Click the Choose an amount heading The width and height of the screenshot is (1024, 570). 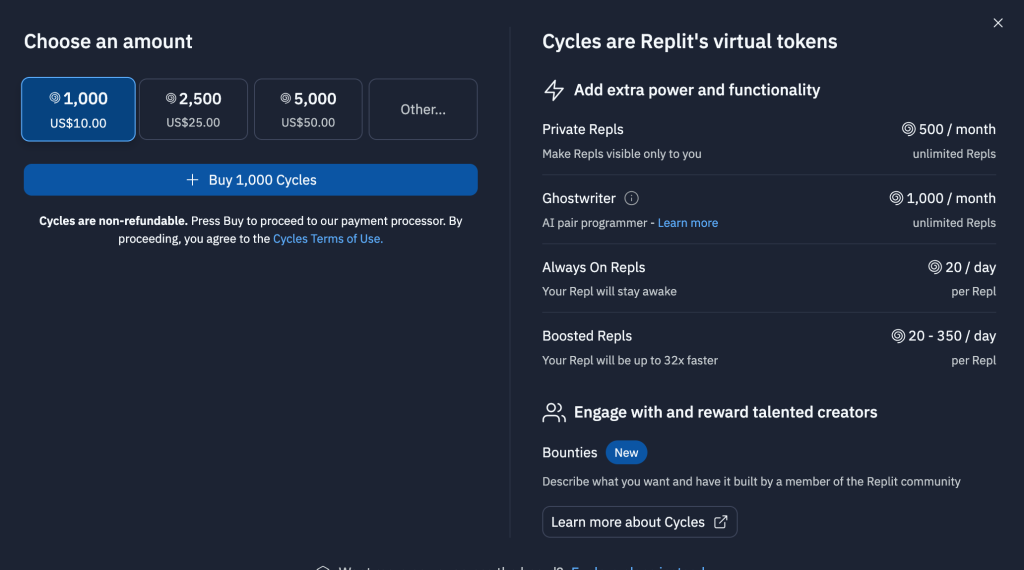click(108, 41)
